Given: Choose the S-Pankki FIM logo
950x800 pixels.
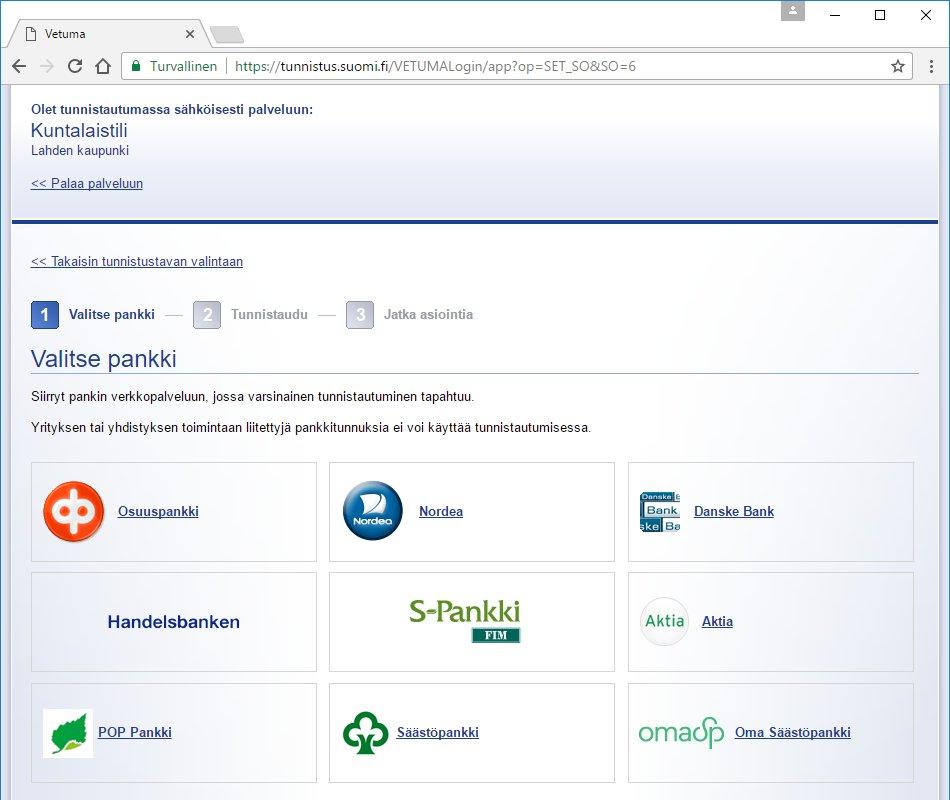Looking at the screenshot, I should pyautogui.click(x=465, y=620).
